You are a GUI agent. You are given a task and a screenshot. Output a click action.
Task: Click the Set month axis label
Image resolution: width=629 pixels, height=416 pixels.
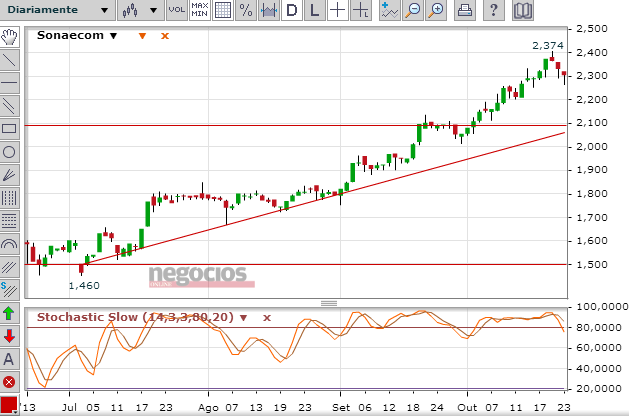coord(341,408)
